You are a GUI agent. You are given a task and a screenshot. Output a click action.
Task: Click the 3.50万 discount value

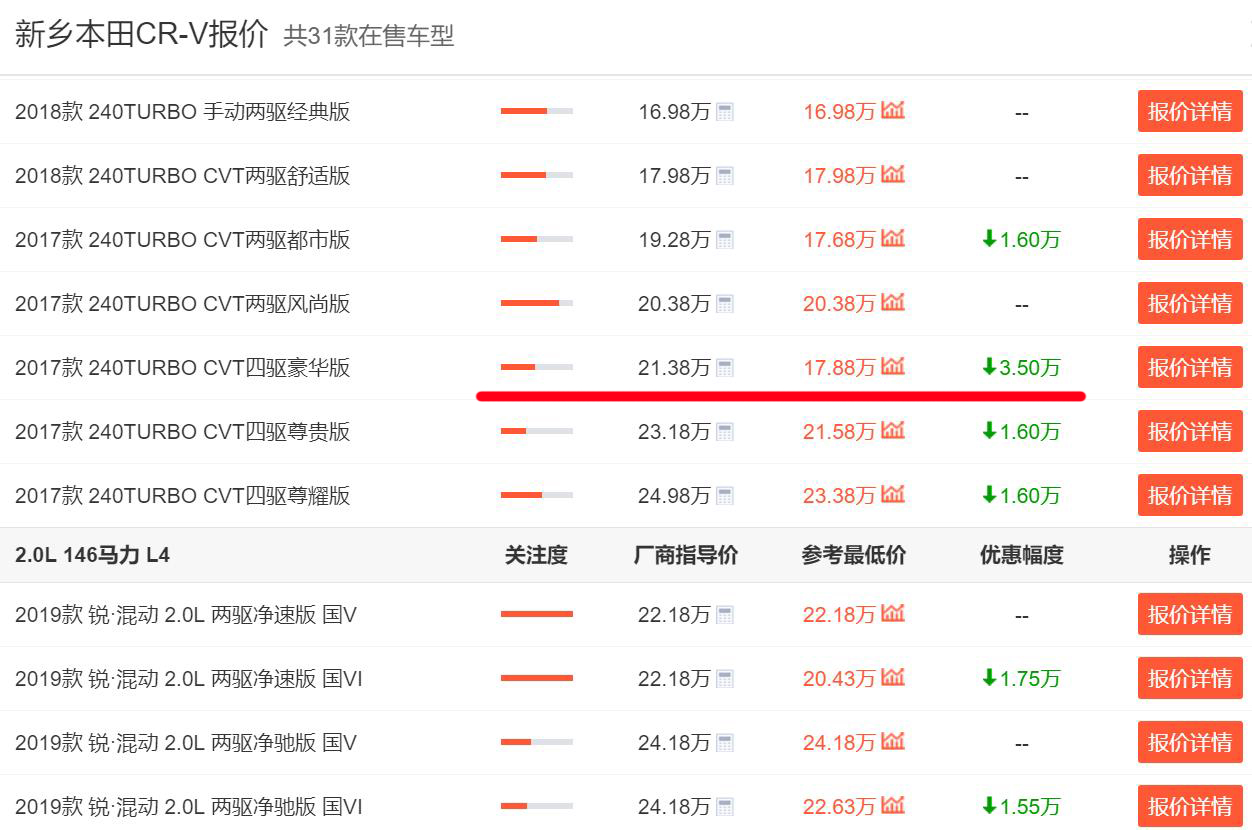[x=1021, y=368]
